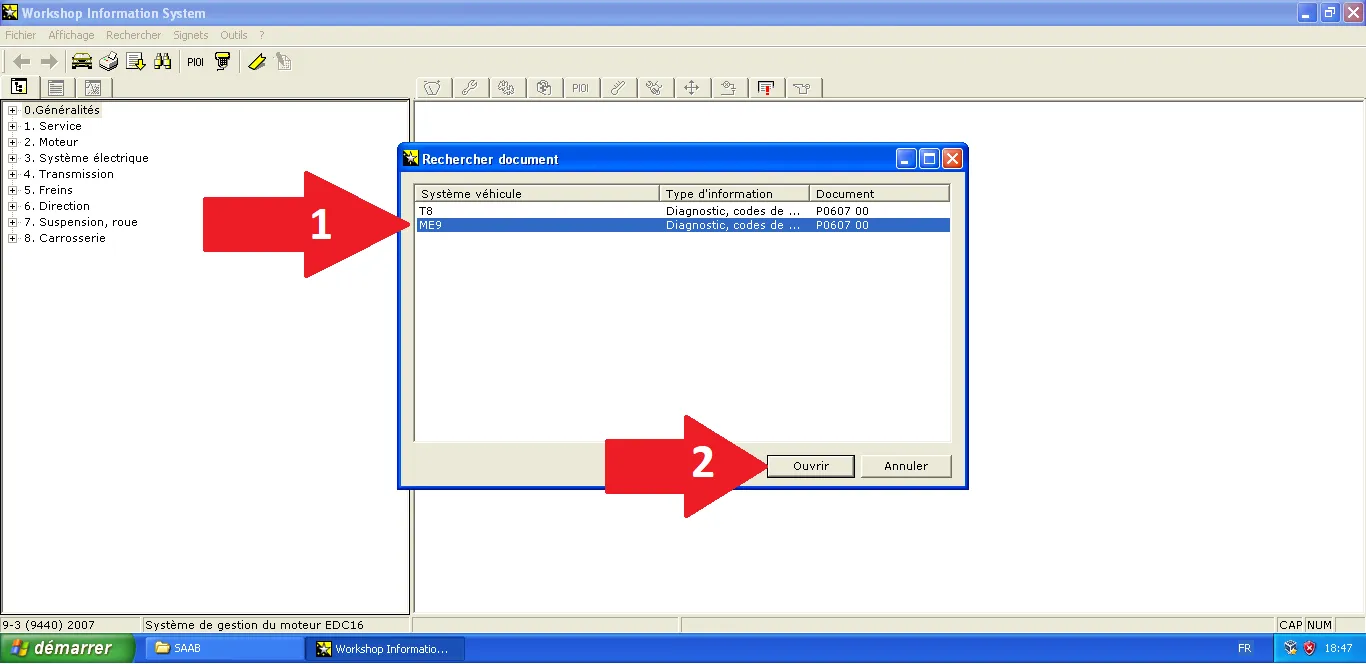
Task: Click the yellow car vehicle selection icon
Action: 82,62
